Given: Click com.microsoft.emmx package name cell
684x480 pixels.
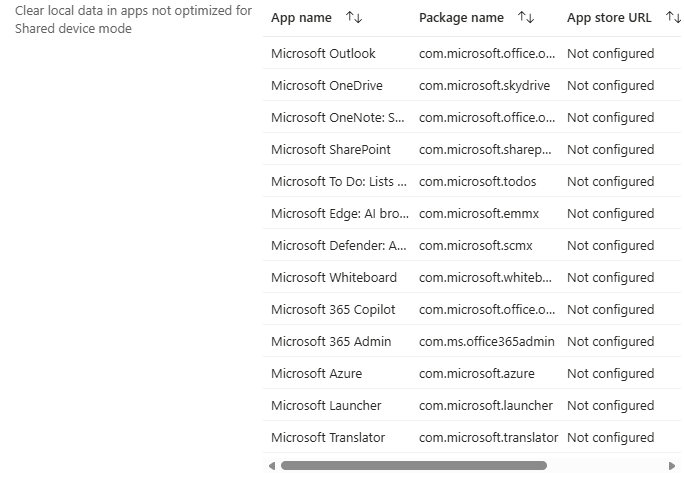Looking at the screenshot, I should click(476, 214).
